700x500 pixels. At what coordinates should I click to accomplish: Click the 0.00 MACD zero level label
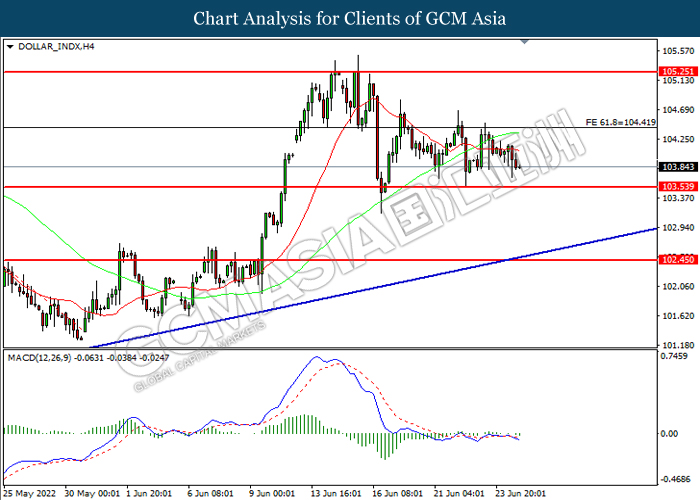pos(669,433)
